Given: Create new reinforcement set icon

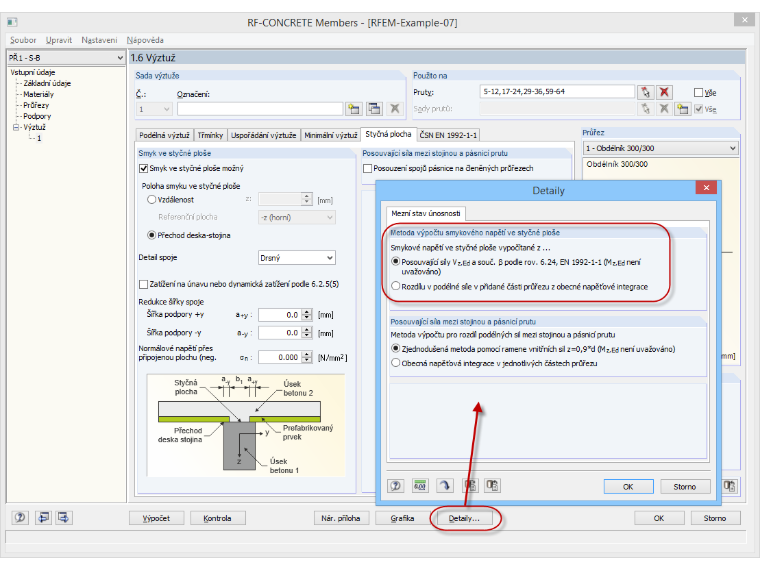Looking at the screenshot, I should (x=354, y=109).
